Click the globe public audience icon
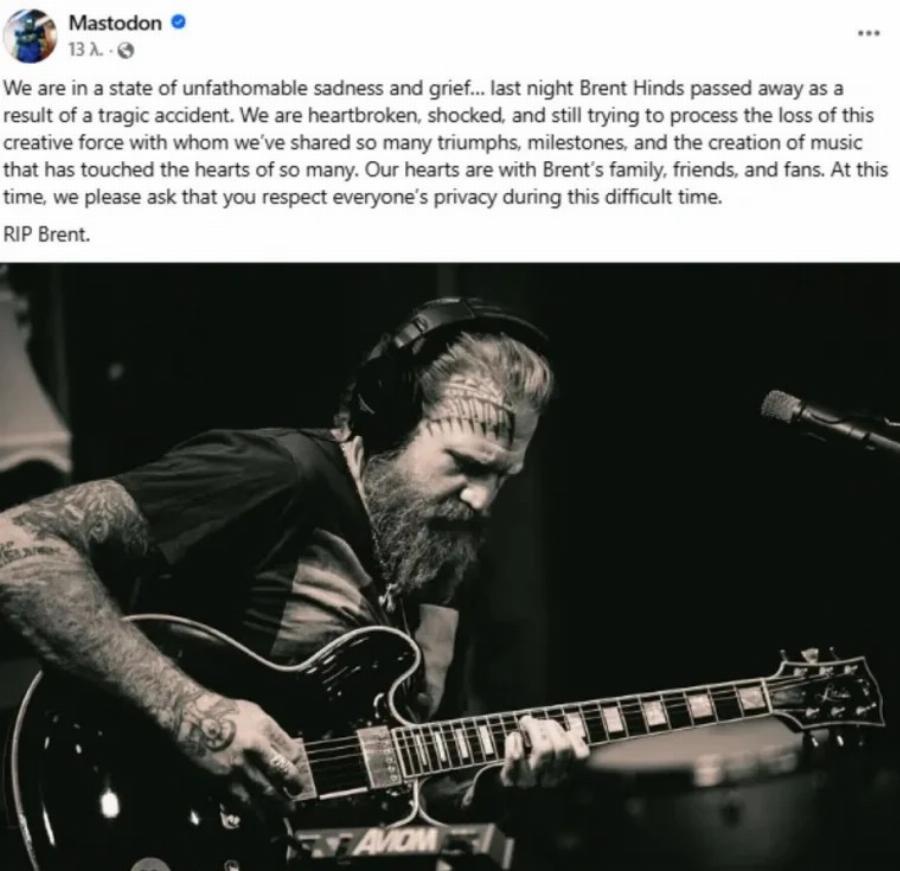This screenshot has height=871, width=900. point(125,51)
